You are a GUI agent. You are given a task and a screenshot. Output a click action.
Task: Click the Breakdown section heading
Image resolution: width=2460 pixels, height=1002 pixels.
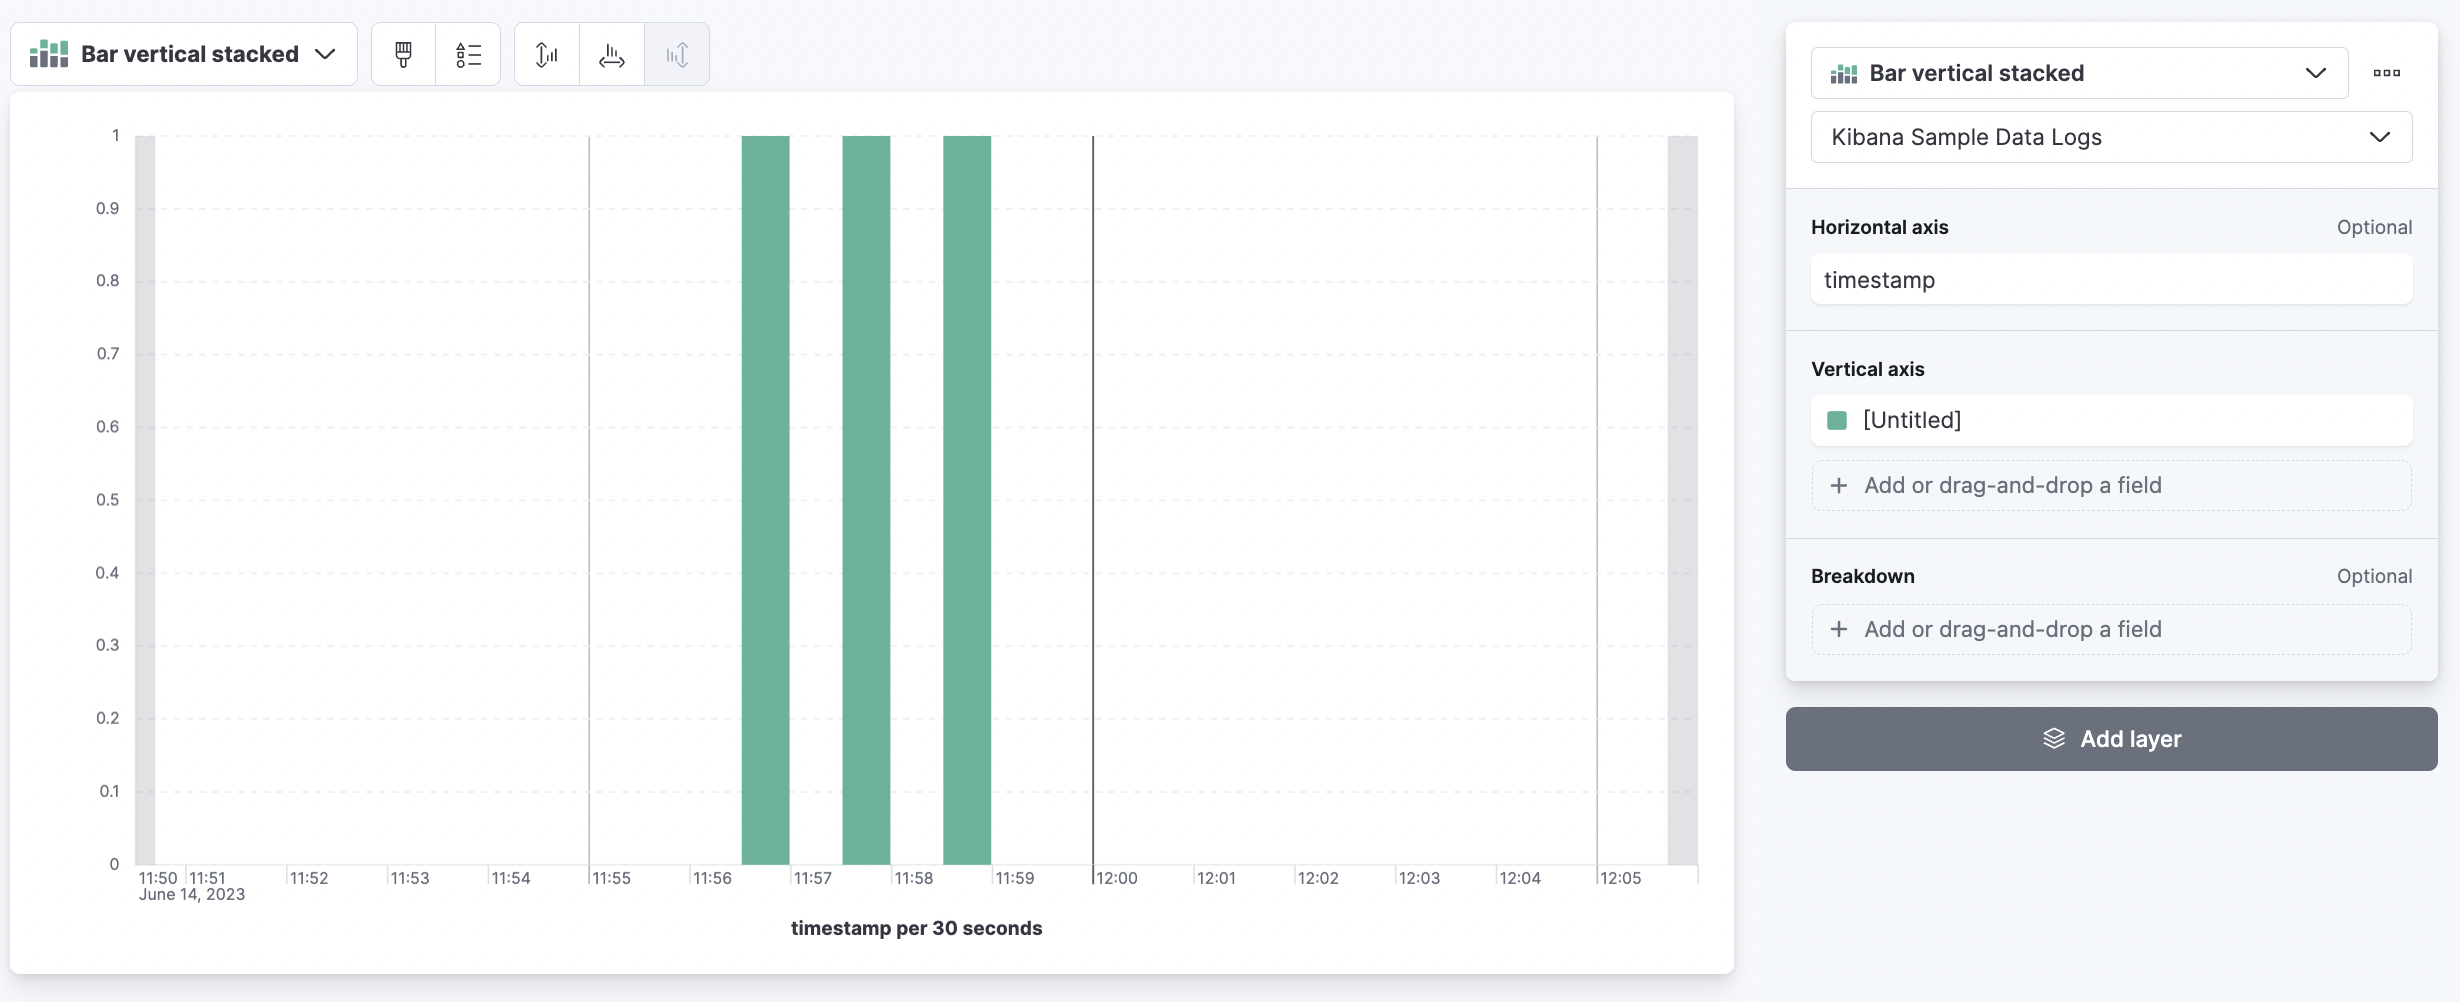pyautogui.click(x=1862, y=576)
